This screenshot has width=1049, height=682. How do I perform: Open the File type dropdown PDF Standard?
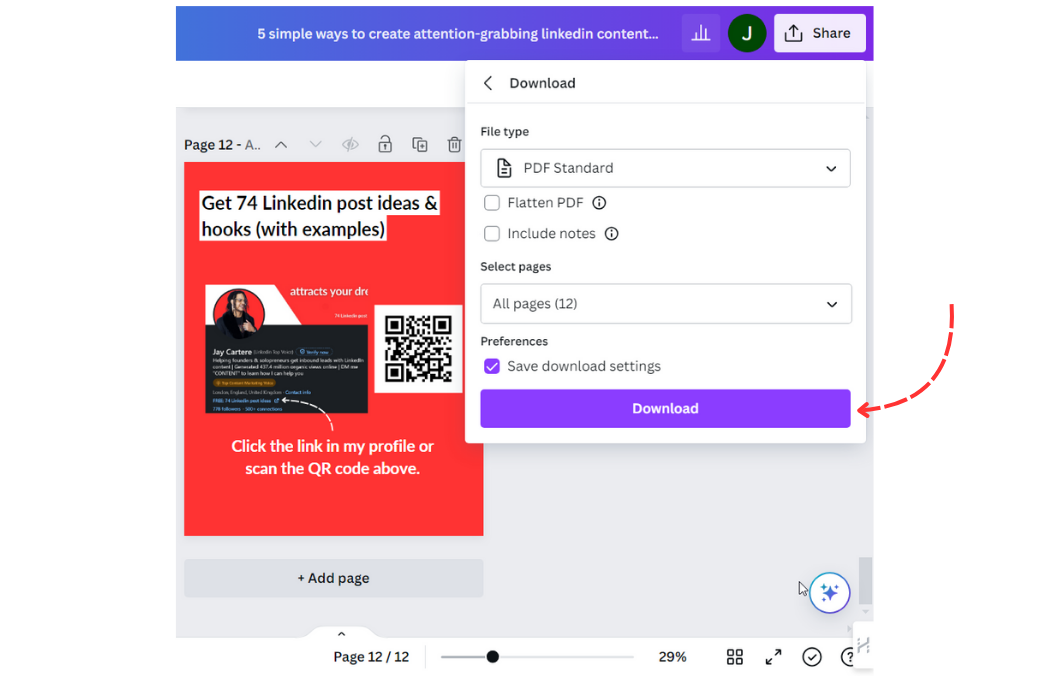[x=665, y=168]
